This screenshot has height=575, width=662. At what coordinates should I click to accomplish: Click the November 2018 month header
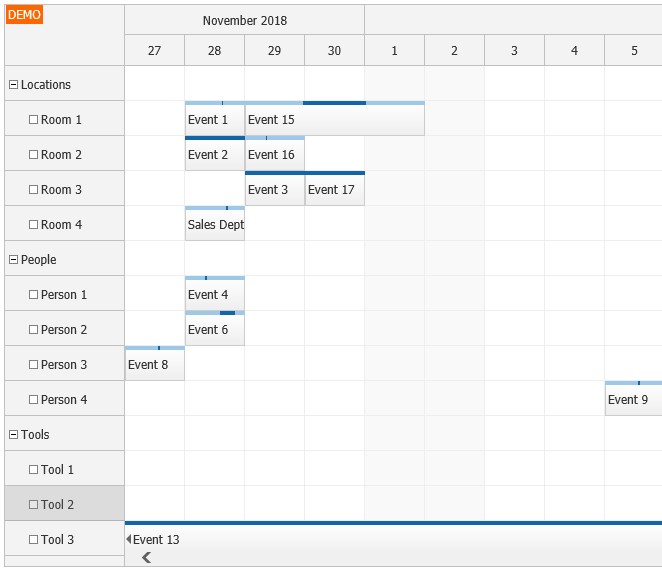click(244, 20)
